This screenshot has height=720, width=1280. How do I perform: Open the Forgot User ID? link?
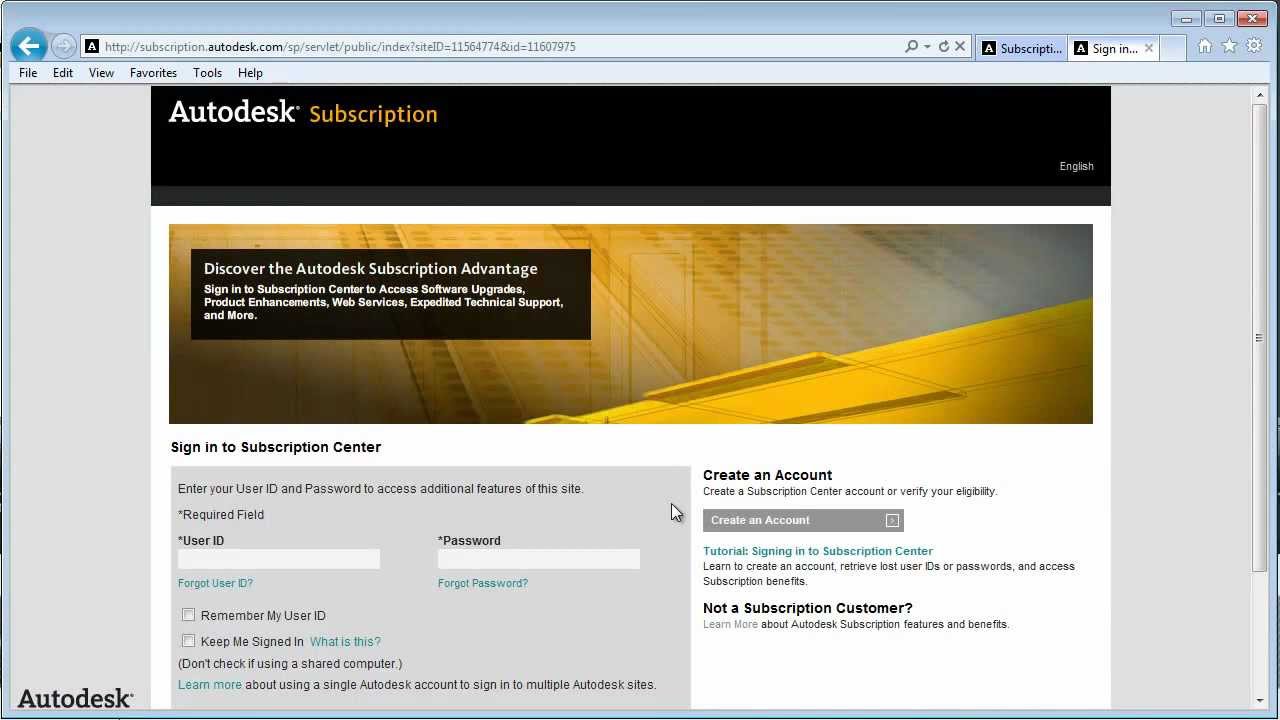(215, 583)
